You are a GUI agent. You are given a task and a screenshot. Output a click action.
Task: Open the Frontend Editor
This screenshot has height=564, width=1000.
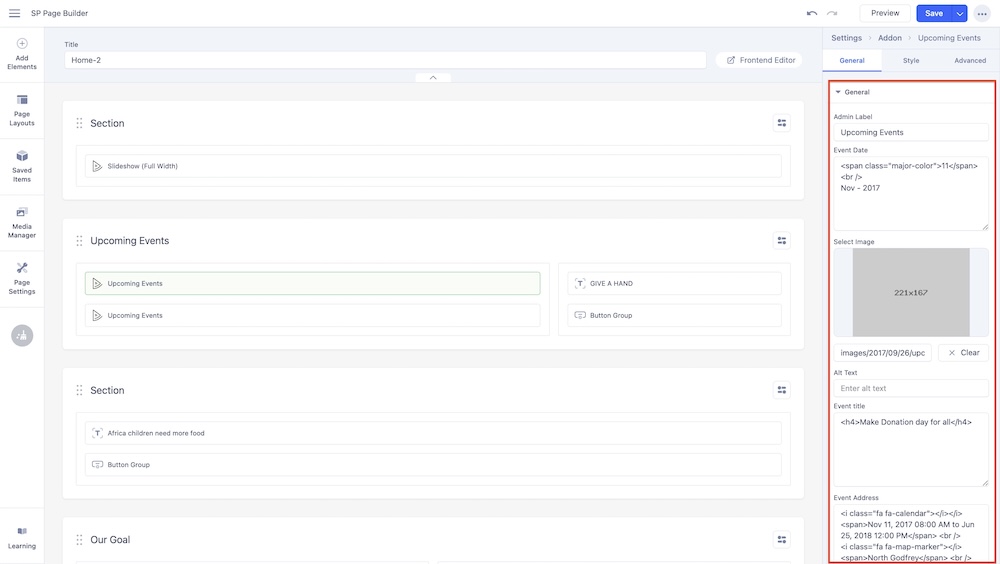coord(760,60)
